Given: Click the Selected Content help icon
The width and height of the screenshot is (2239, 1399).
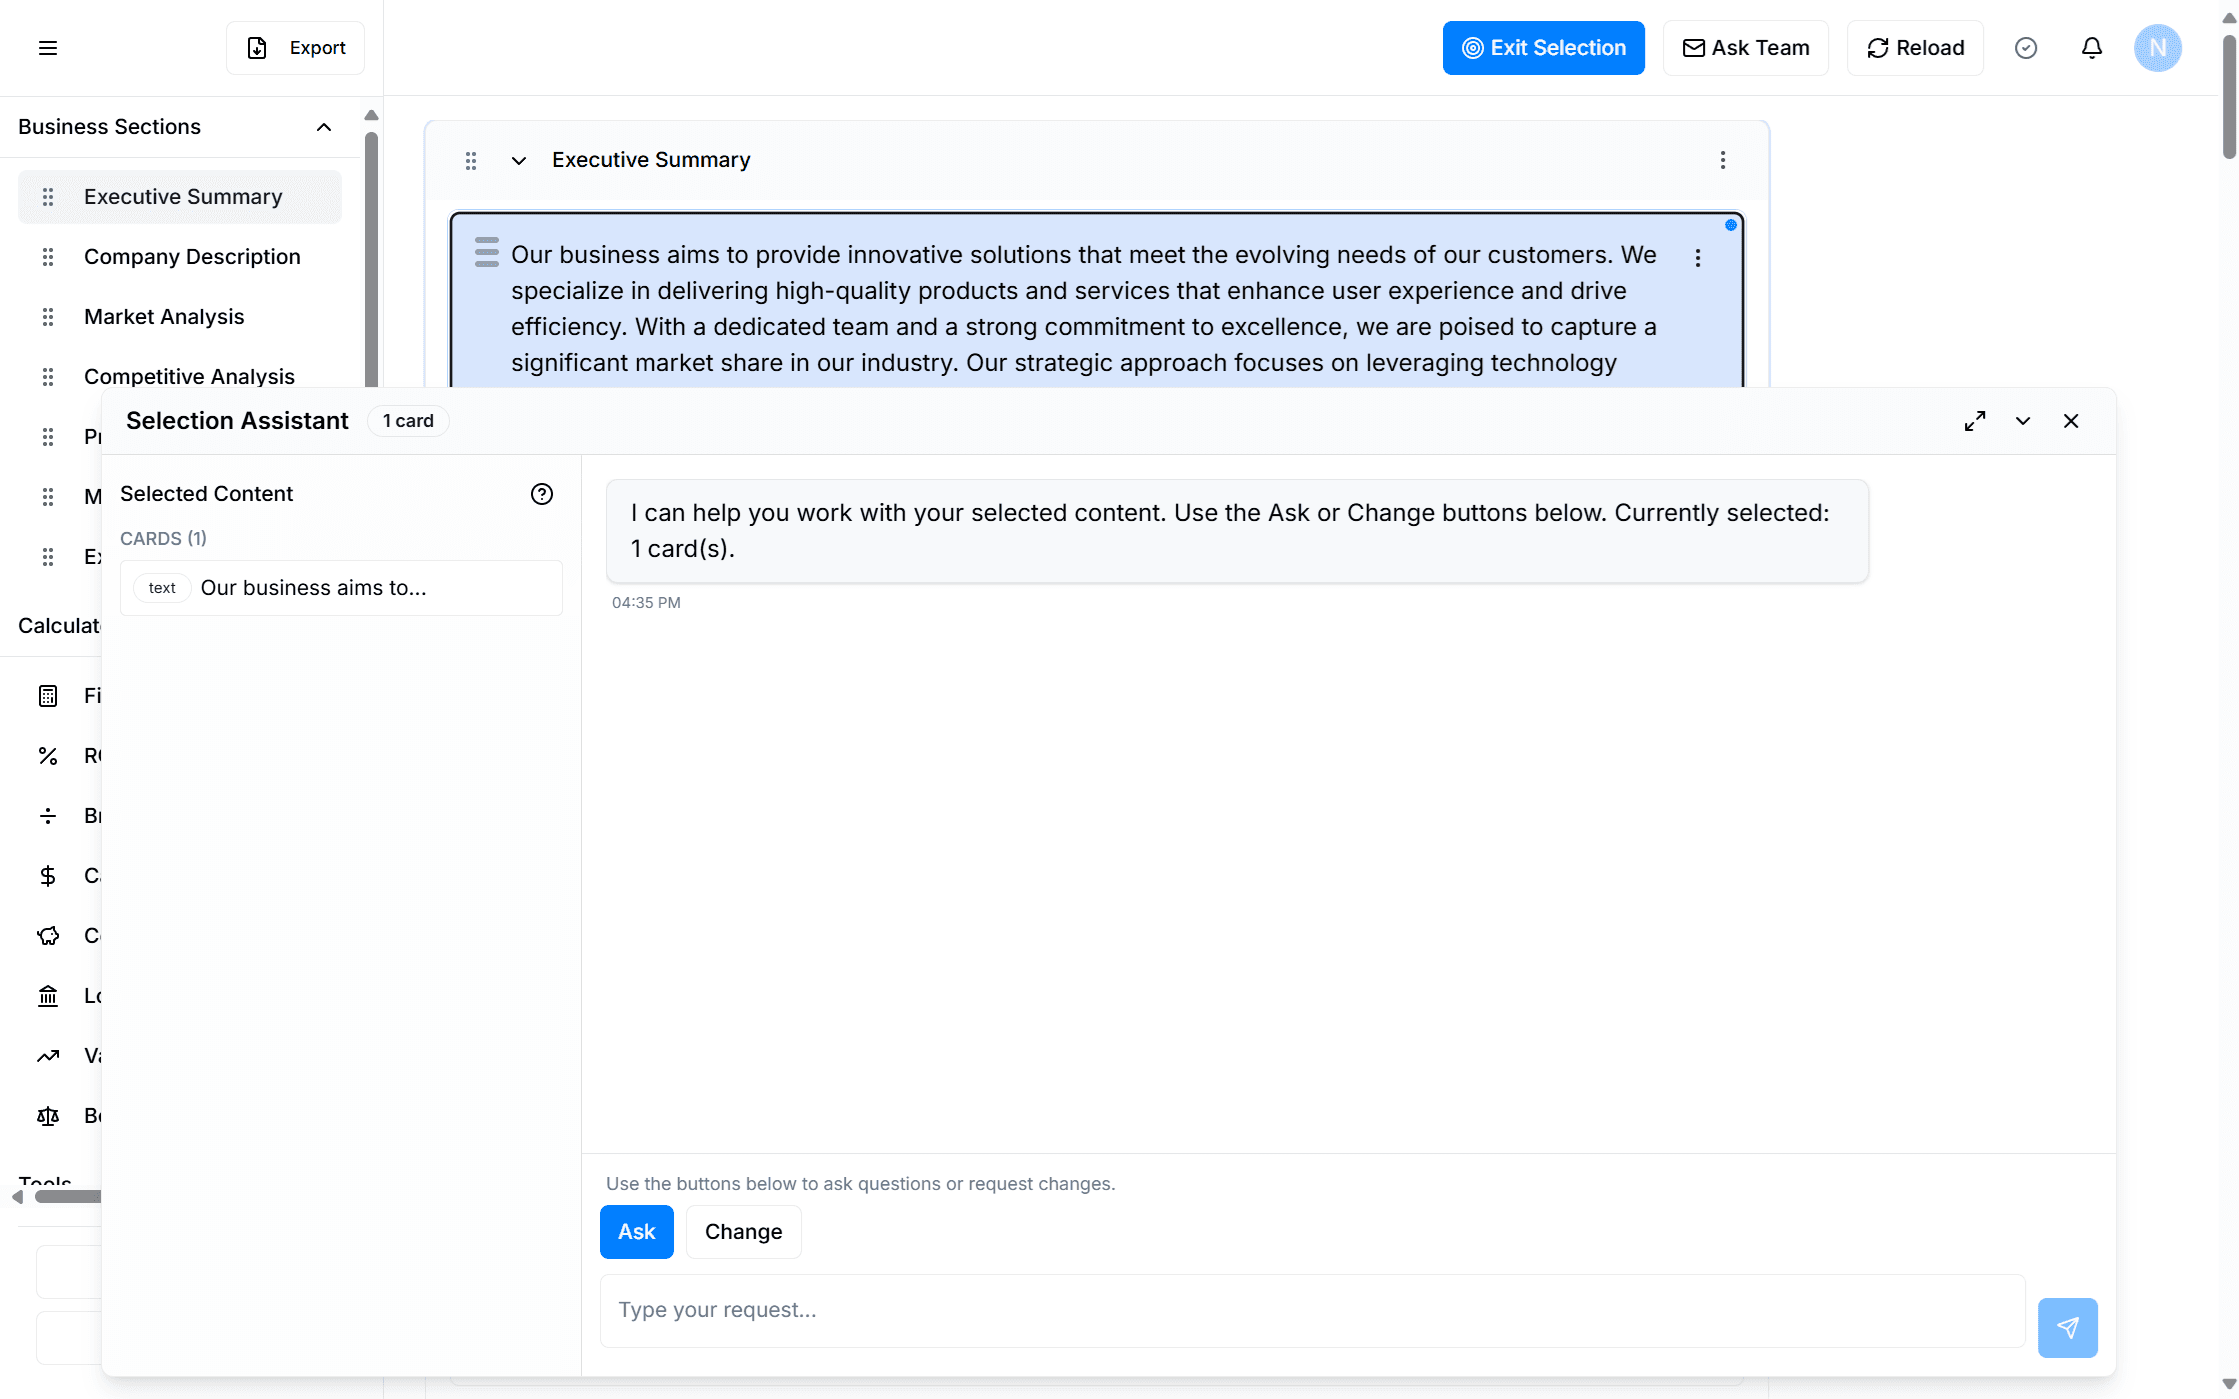Looking at the screenshot, I should coord(541,494).
